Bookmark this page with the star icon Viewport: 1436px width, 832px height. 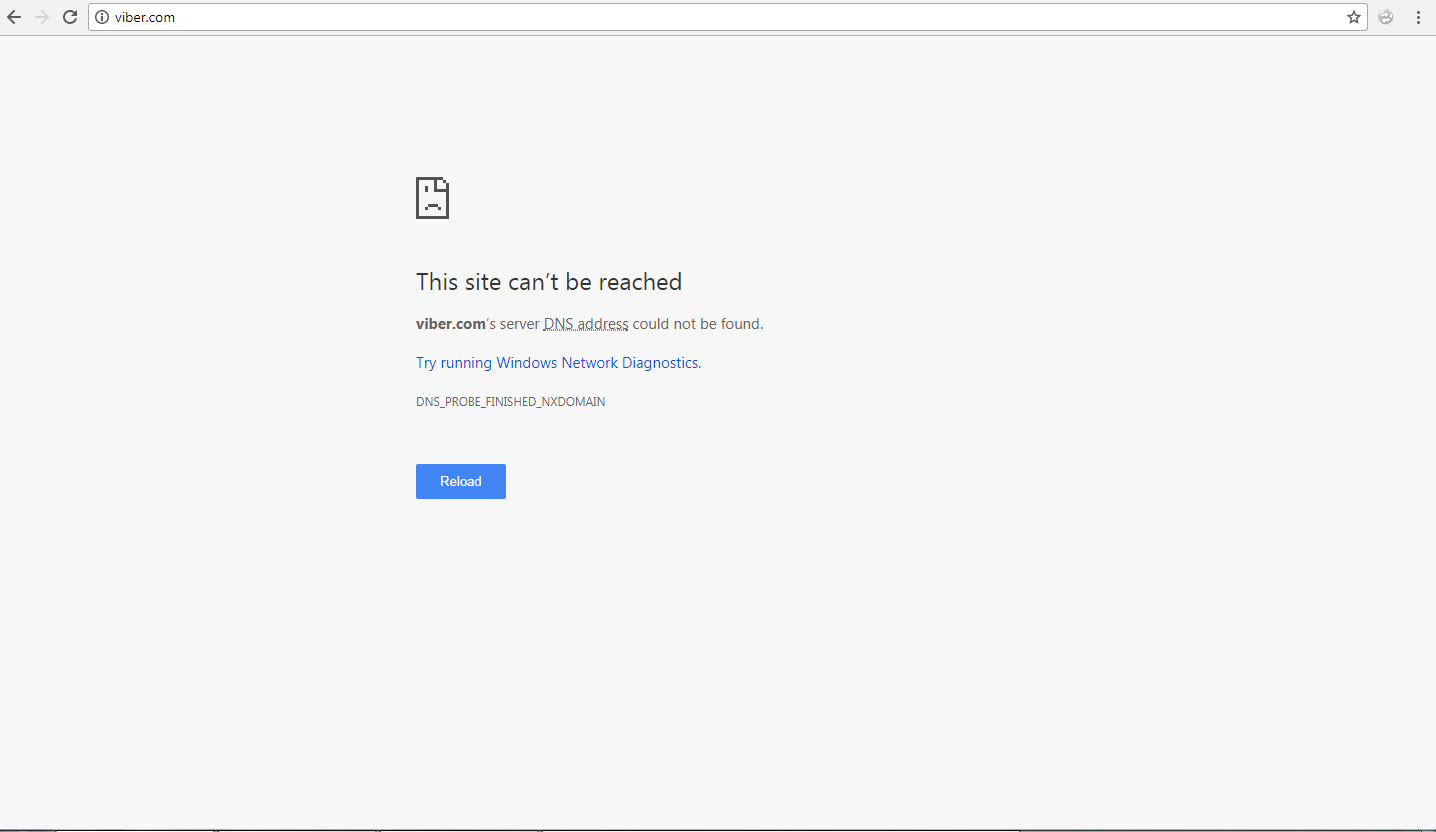1354,17
